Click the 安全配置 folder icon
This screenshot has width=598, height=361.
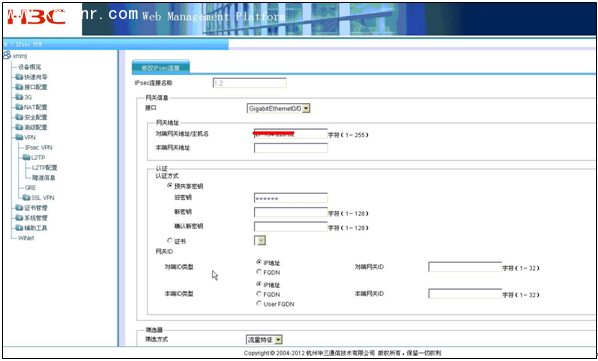[19, 117]
